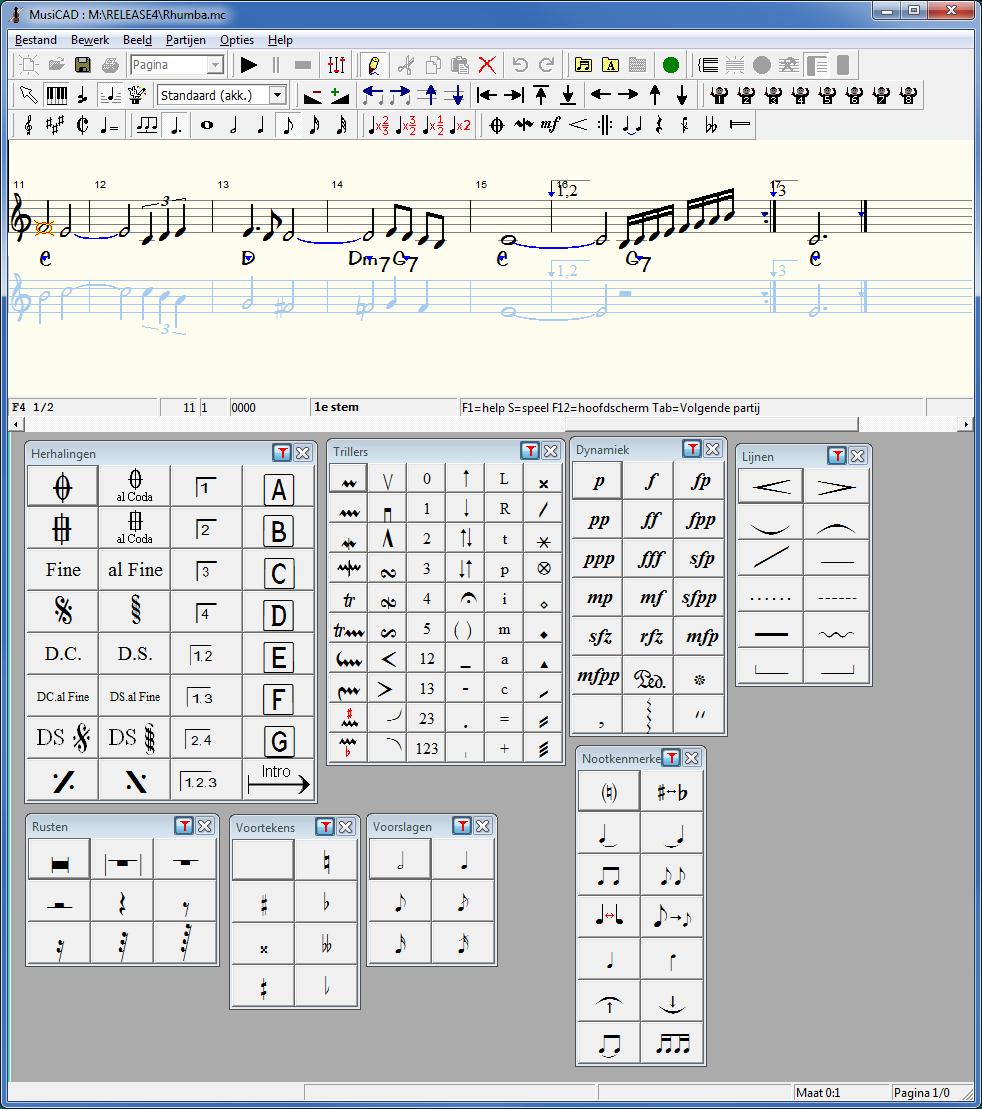This screenshot has width=982, height=1109.
Task: Select the arrow pointer tool
Action: coord(28,95)
